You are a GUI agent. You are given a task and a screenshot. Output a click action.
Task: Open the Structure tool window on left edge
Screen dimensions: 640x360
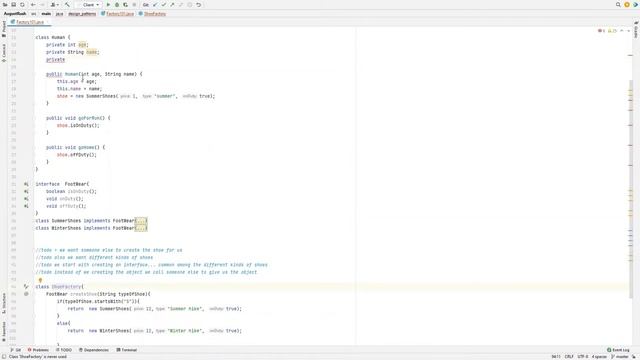click(4, 304)
